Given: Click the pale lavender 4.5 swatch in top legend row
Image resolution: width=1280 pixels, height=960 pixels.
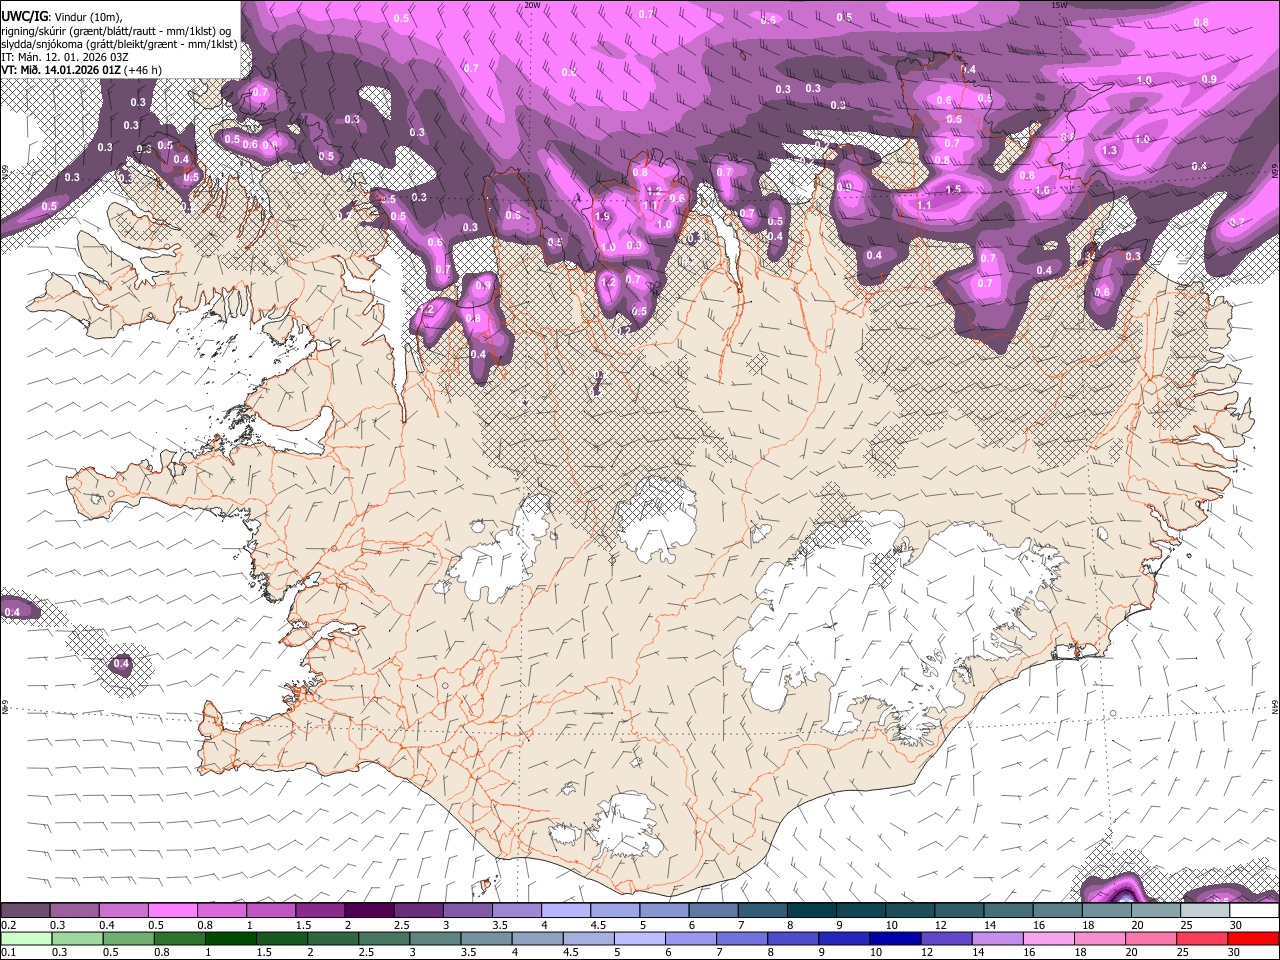Looking at the screenshot, I should pos(613,911).
